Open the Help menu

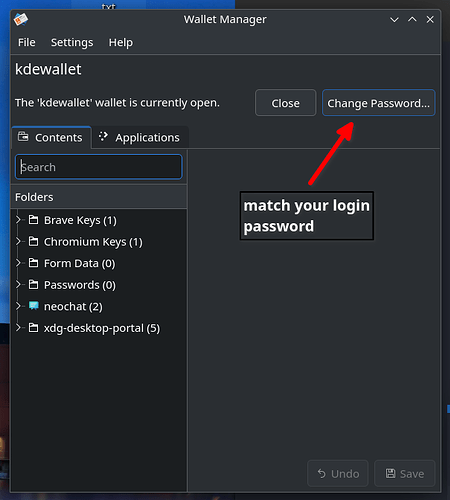coord(121,42)
